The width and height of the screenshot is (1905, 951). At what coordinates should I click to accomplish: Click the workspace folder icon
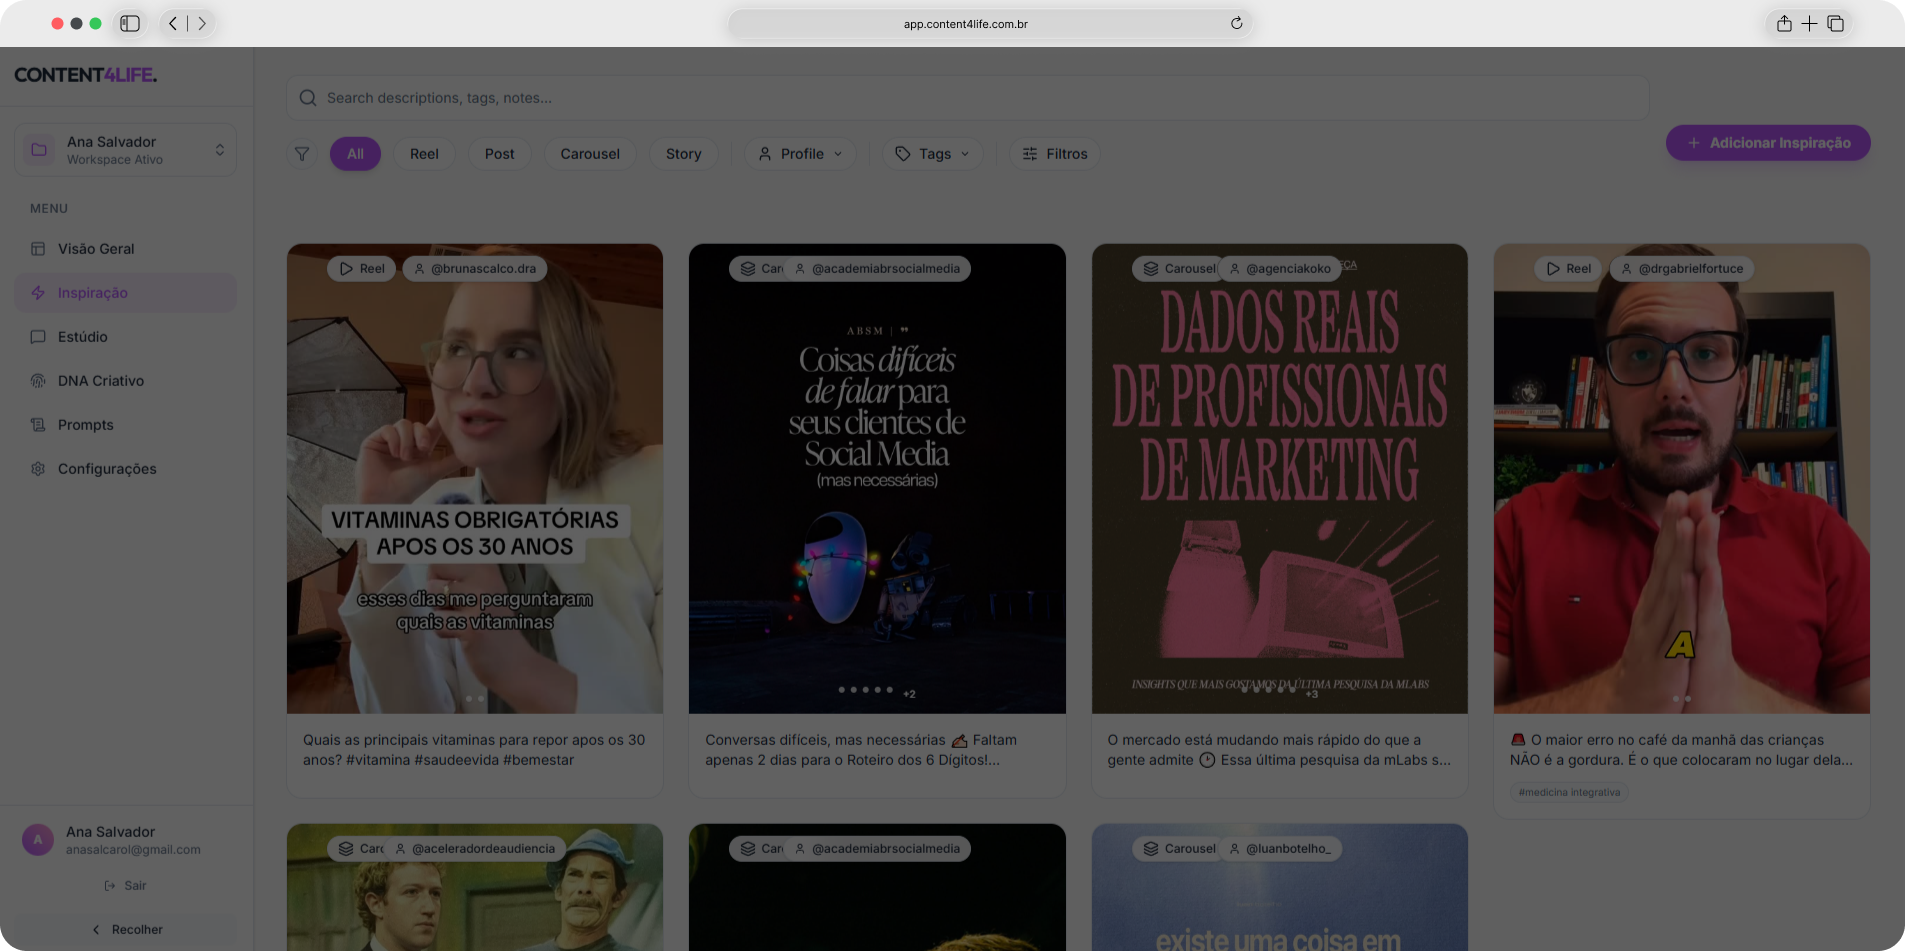[x=39, y=150]
